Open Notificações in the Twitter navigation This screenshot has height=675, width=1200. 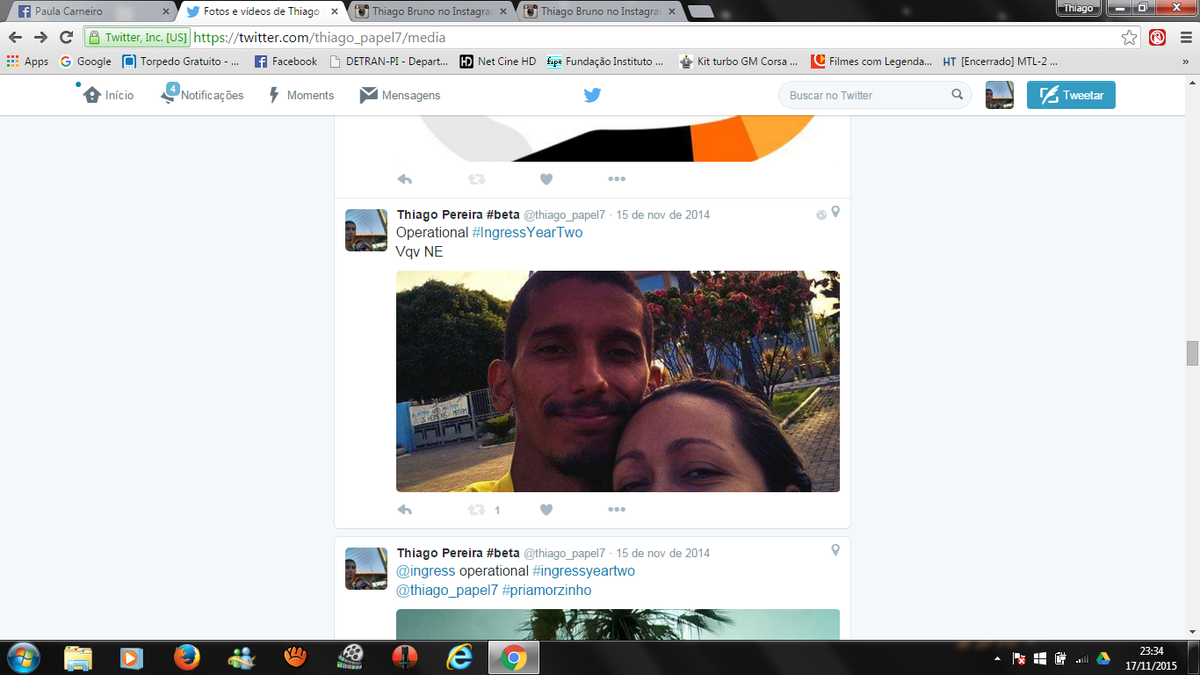[202, 95]
